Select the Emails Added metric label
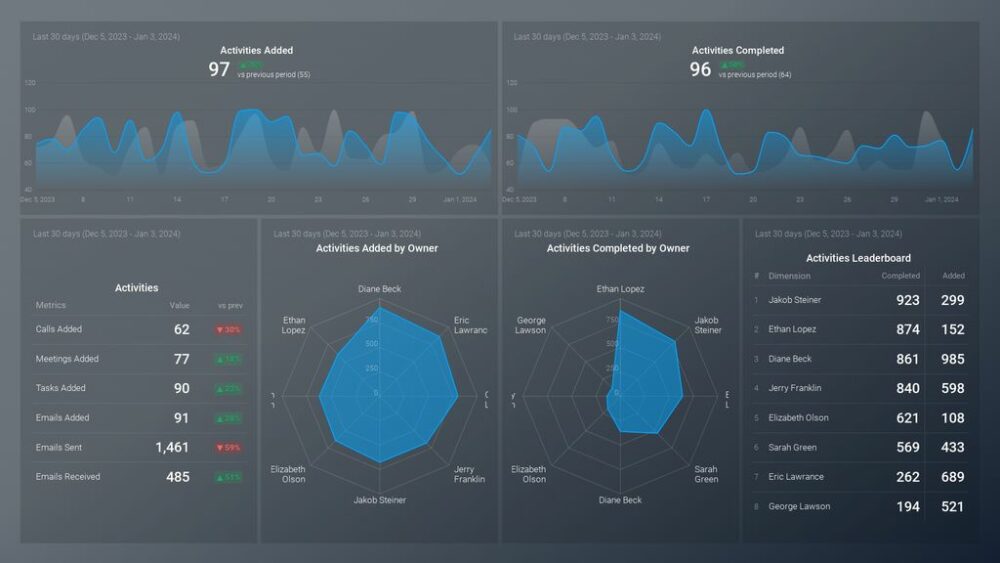The height and width of the screenshot is (563, 1000). pyautogui.click(x=62, y=418)
